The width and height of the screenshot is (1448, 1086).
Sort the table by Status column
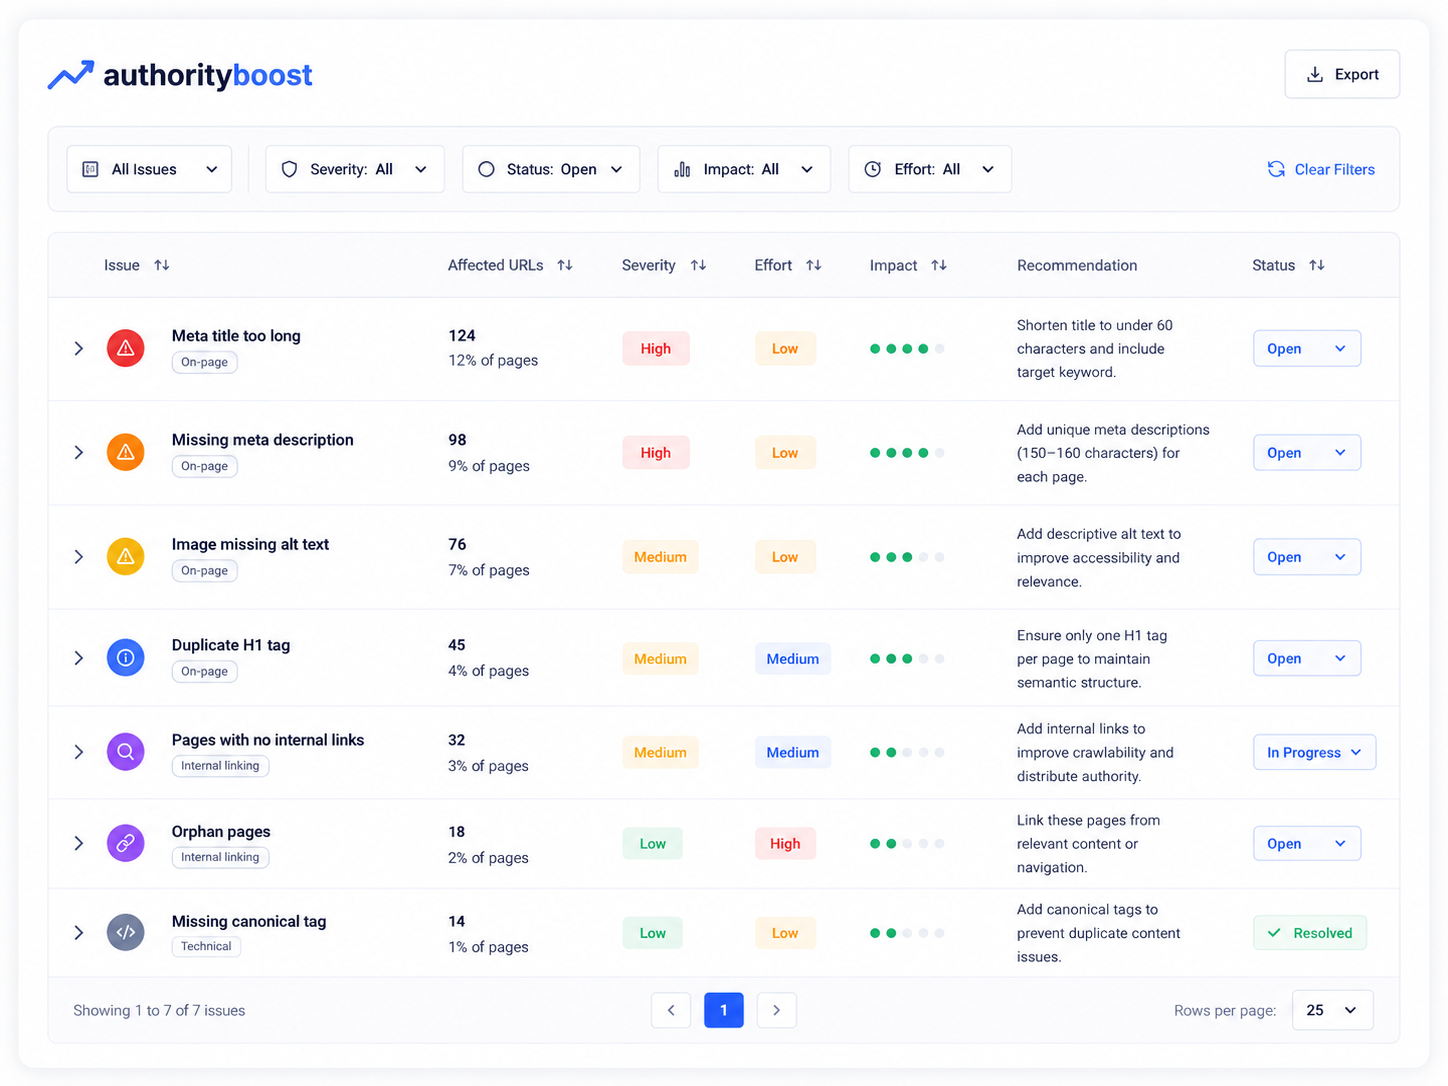[x=1317, y=265]
